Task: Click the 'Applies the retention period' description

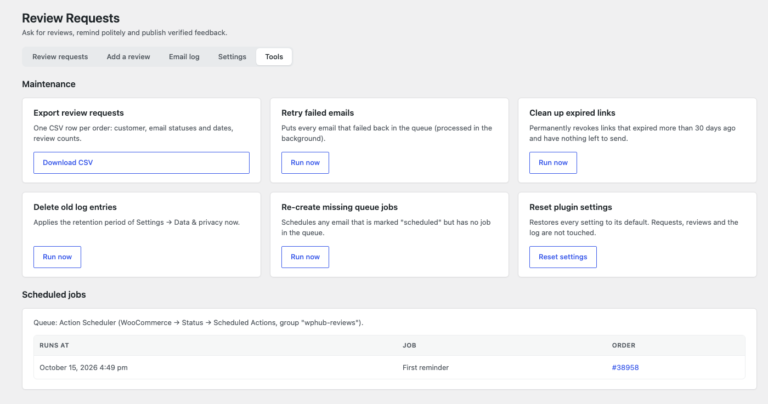Action: pyautogui.click(x=137, y=222)
